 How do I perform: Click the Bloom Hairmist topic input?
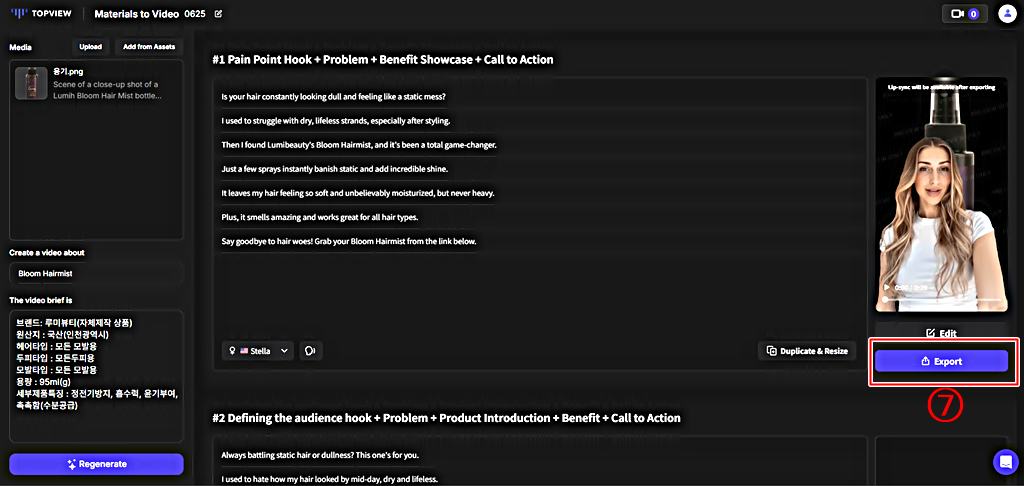[x=97, y=274]
